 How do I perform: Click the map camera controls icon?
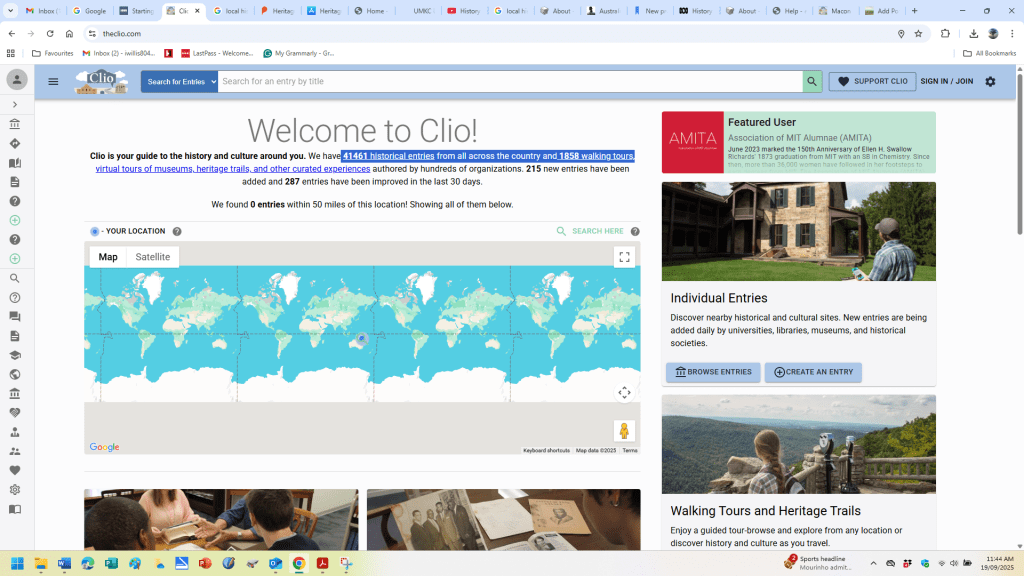(x=624, y=393)
